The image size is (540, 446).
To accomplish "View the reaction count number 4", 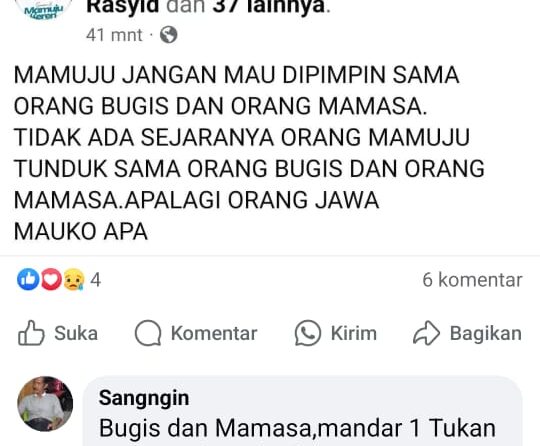I will tap(95, 280).
